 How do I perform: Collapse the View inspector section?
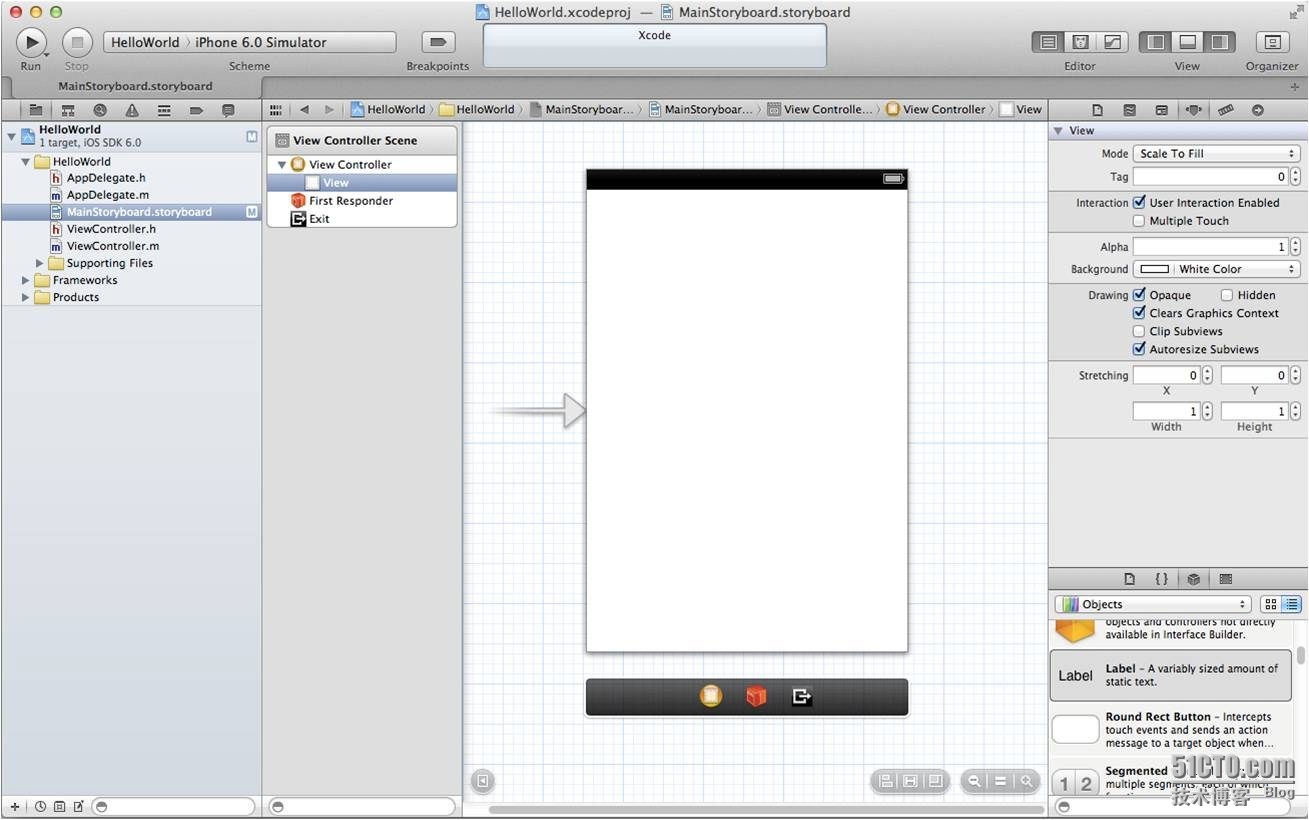pyautogui.click(x=1058, y=131)
